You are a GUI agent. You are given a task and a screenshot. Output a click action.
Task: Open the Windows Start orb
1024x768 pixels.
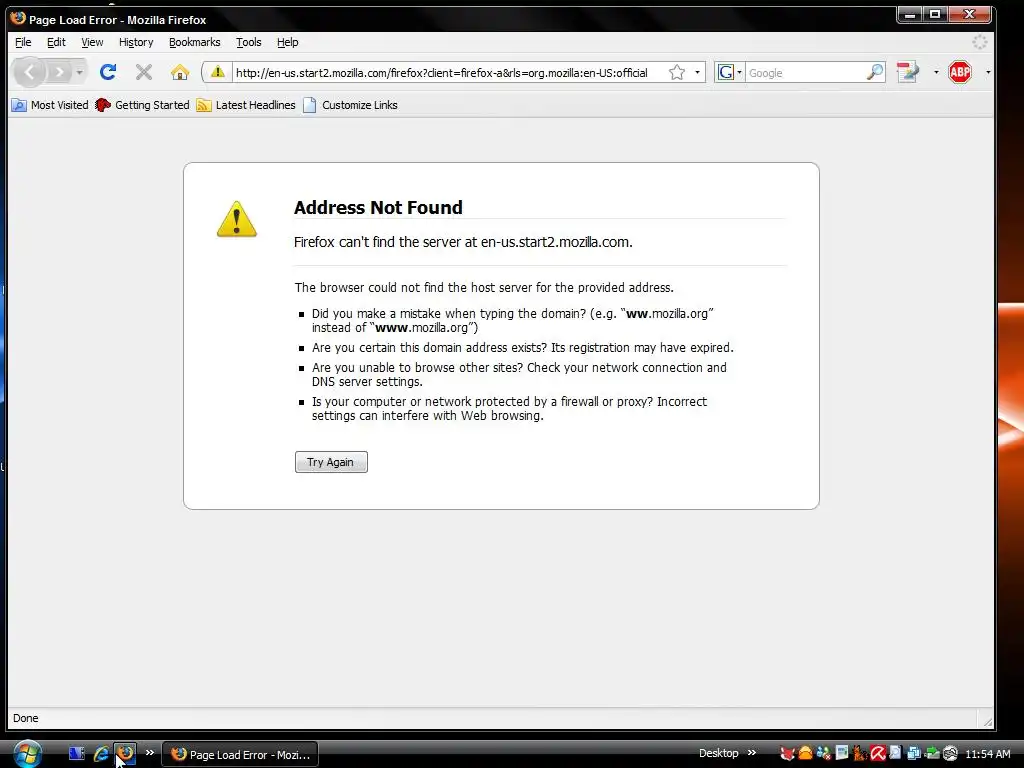pyautogui.click(x=27, y=754)
